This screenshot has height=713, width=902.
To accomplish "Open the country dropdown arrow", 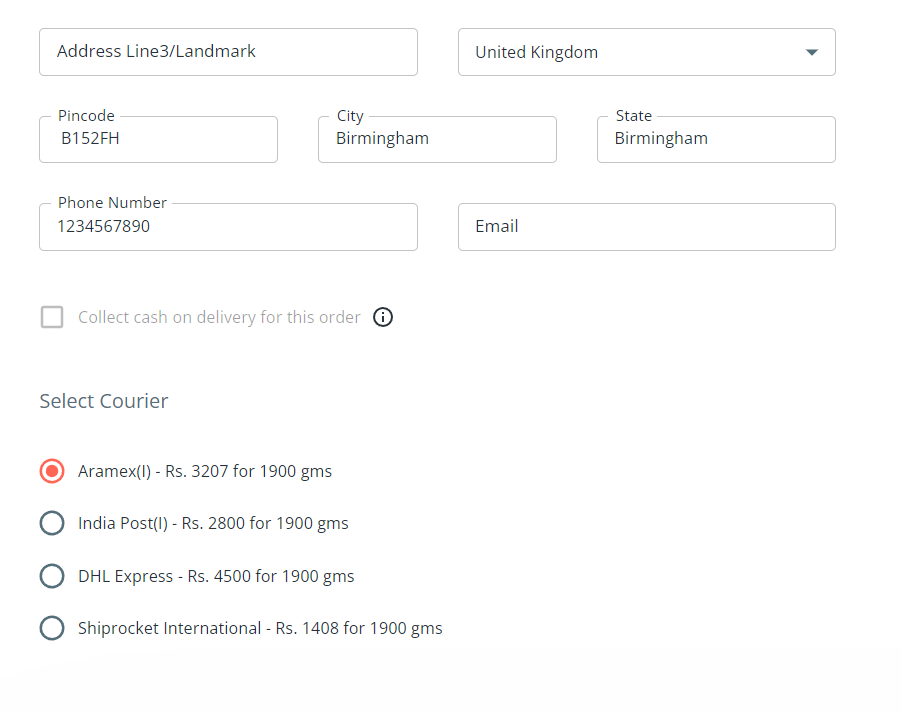I will coord(812,52).
